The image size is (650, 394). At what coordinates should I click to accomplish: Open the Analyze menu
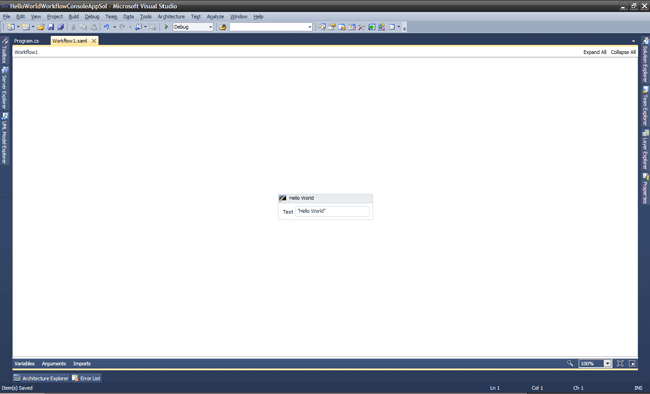coord(215,17)
